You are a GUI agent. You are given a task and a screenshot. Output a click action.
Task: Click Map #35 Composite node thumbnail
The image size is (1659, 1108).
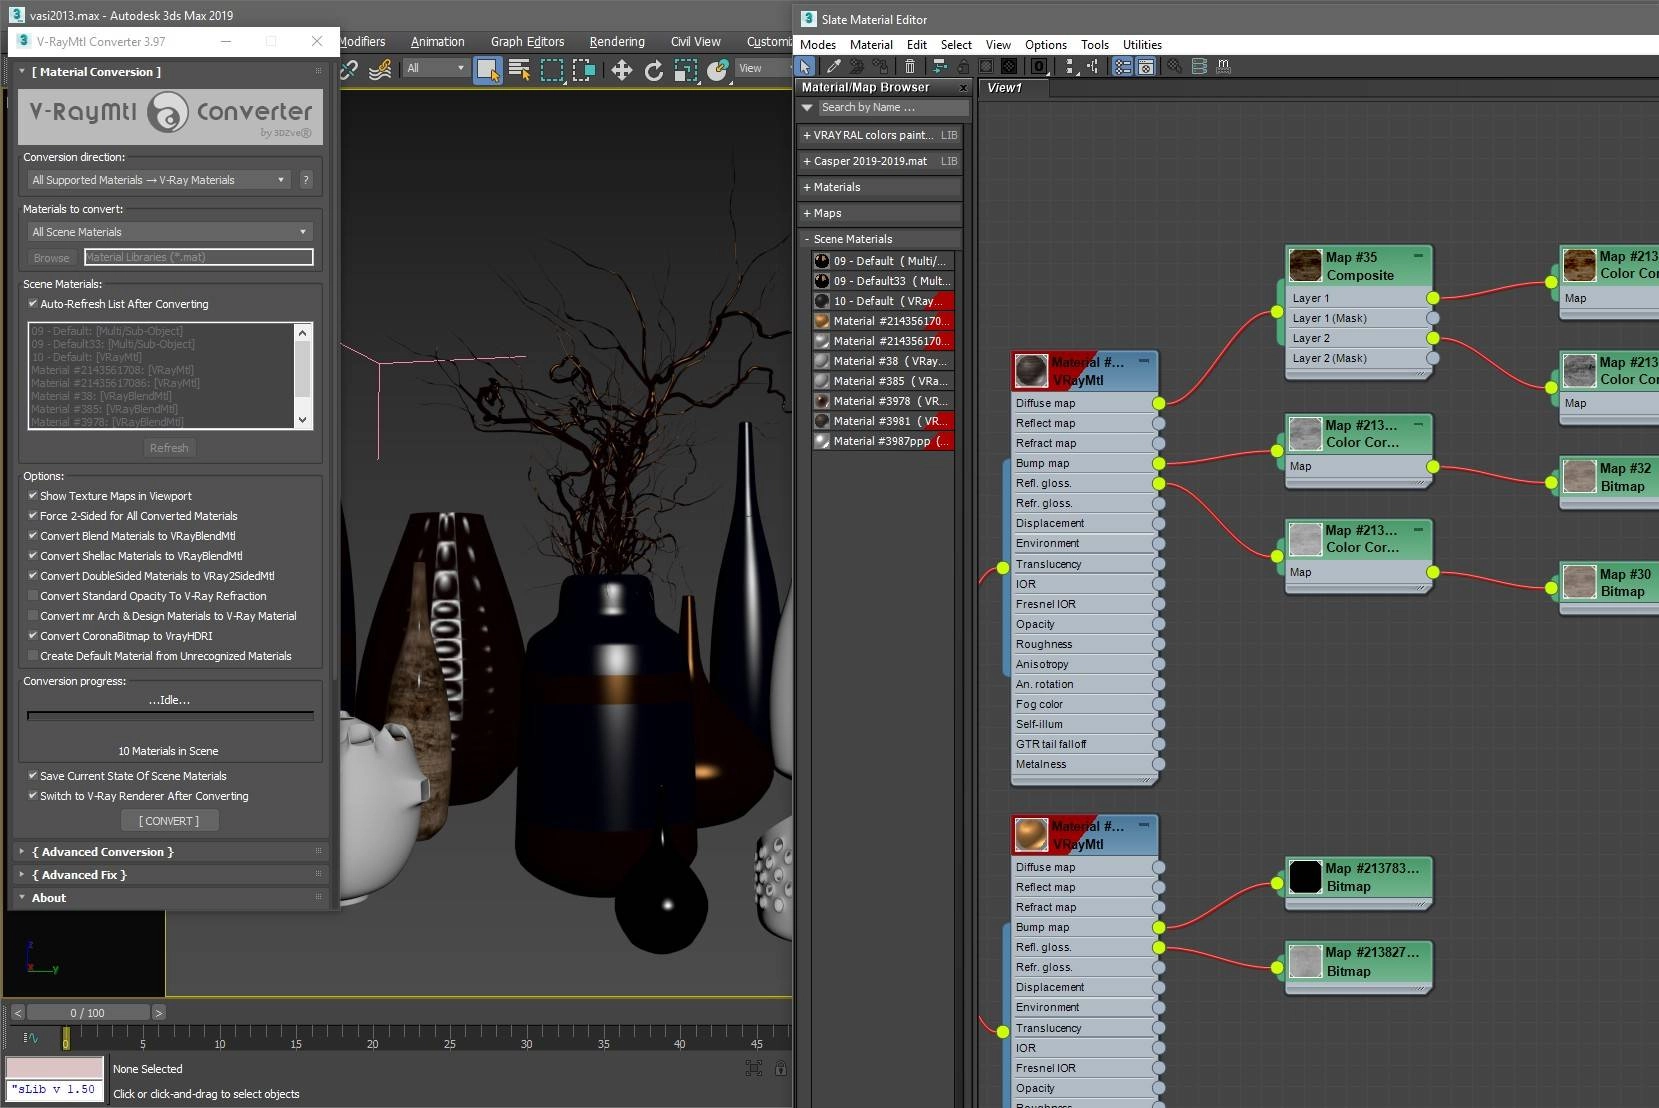pos(1305,266)
